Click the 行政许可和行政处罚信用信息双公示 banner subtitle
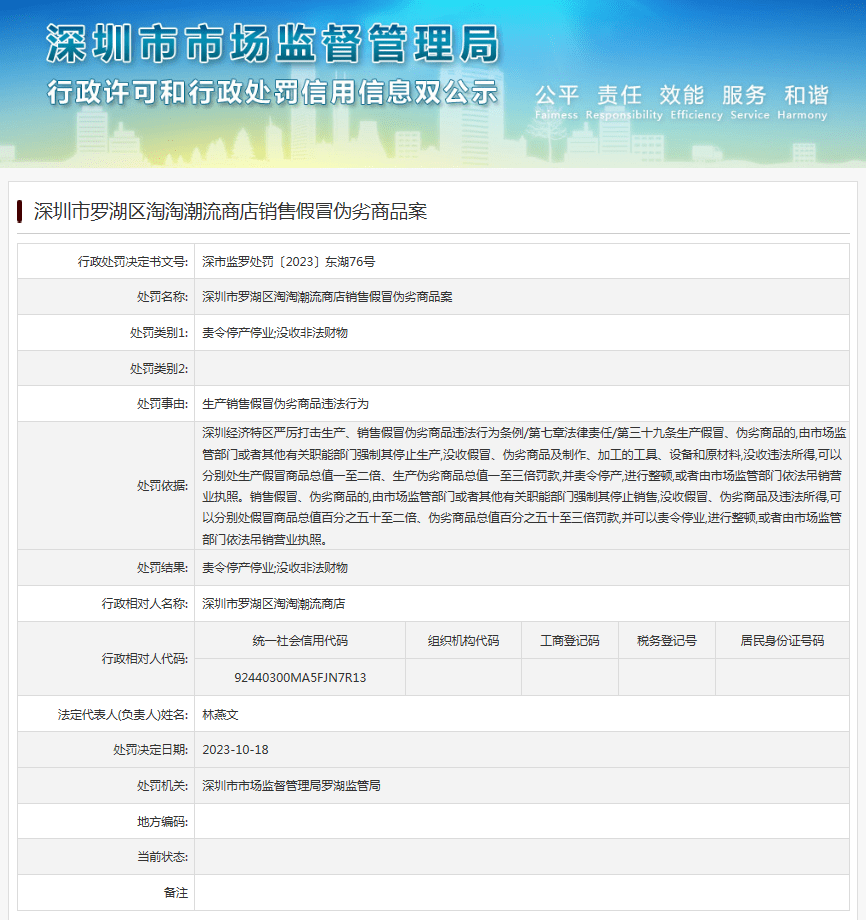866x920 pixels. [272, 93]
